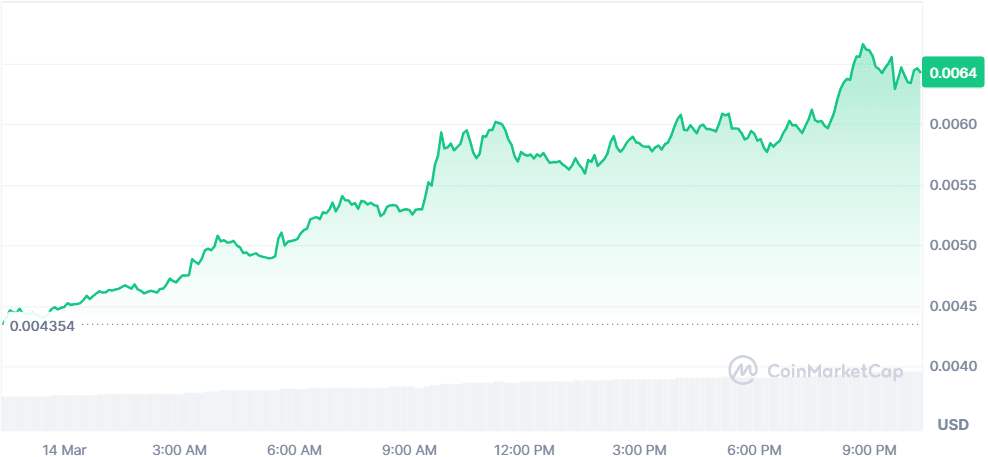This screenshot has width=988, height=457.
Task: Select the 3:00 AM time marker
Action: click(x=182, y=450)
